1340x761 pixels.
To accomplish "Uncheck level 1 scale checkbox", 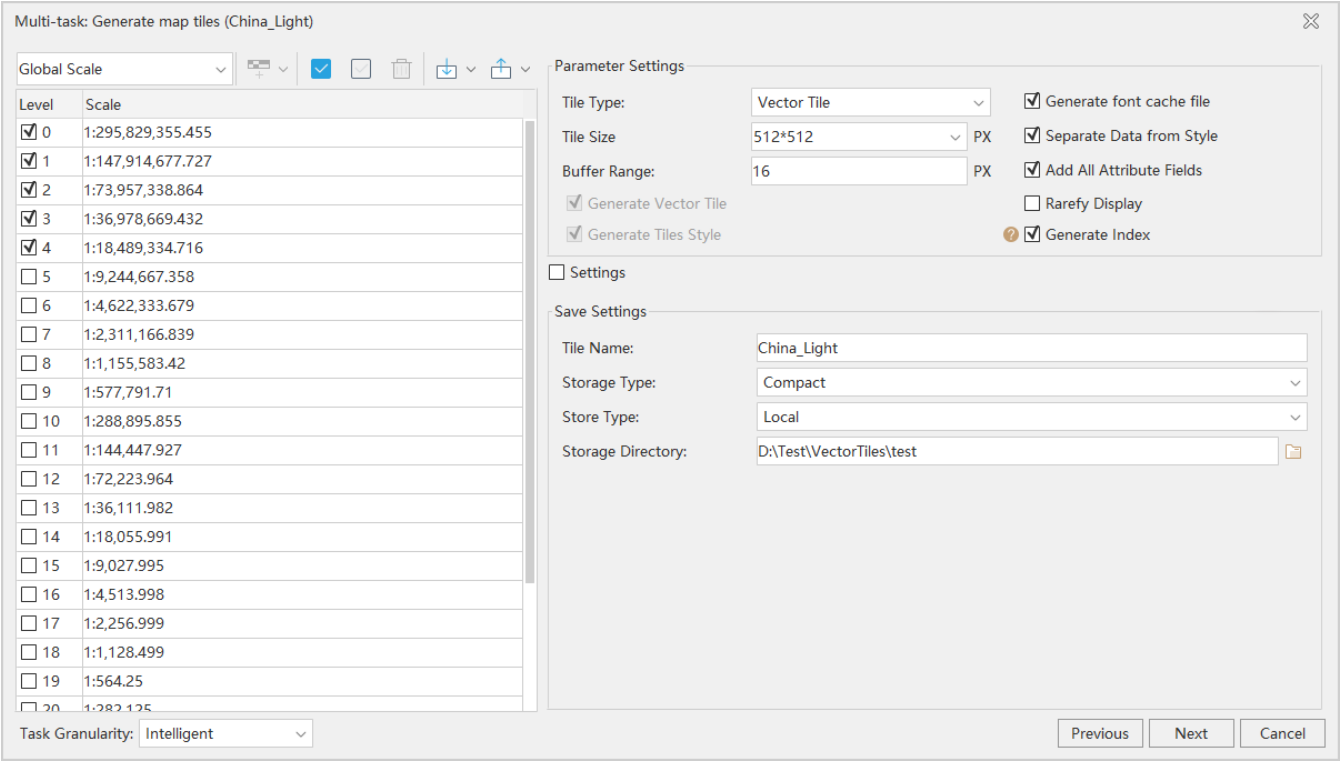I will coord(28,161).
